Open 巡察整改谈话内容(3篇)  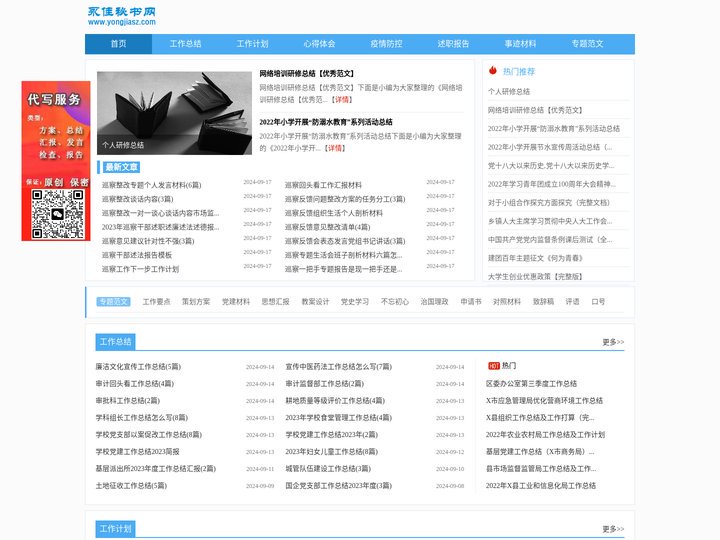click(137, 199)
